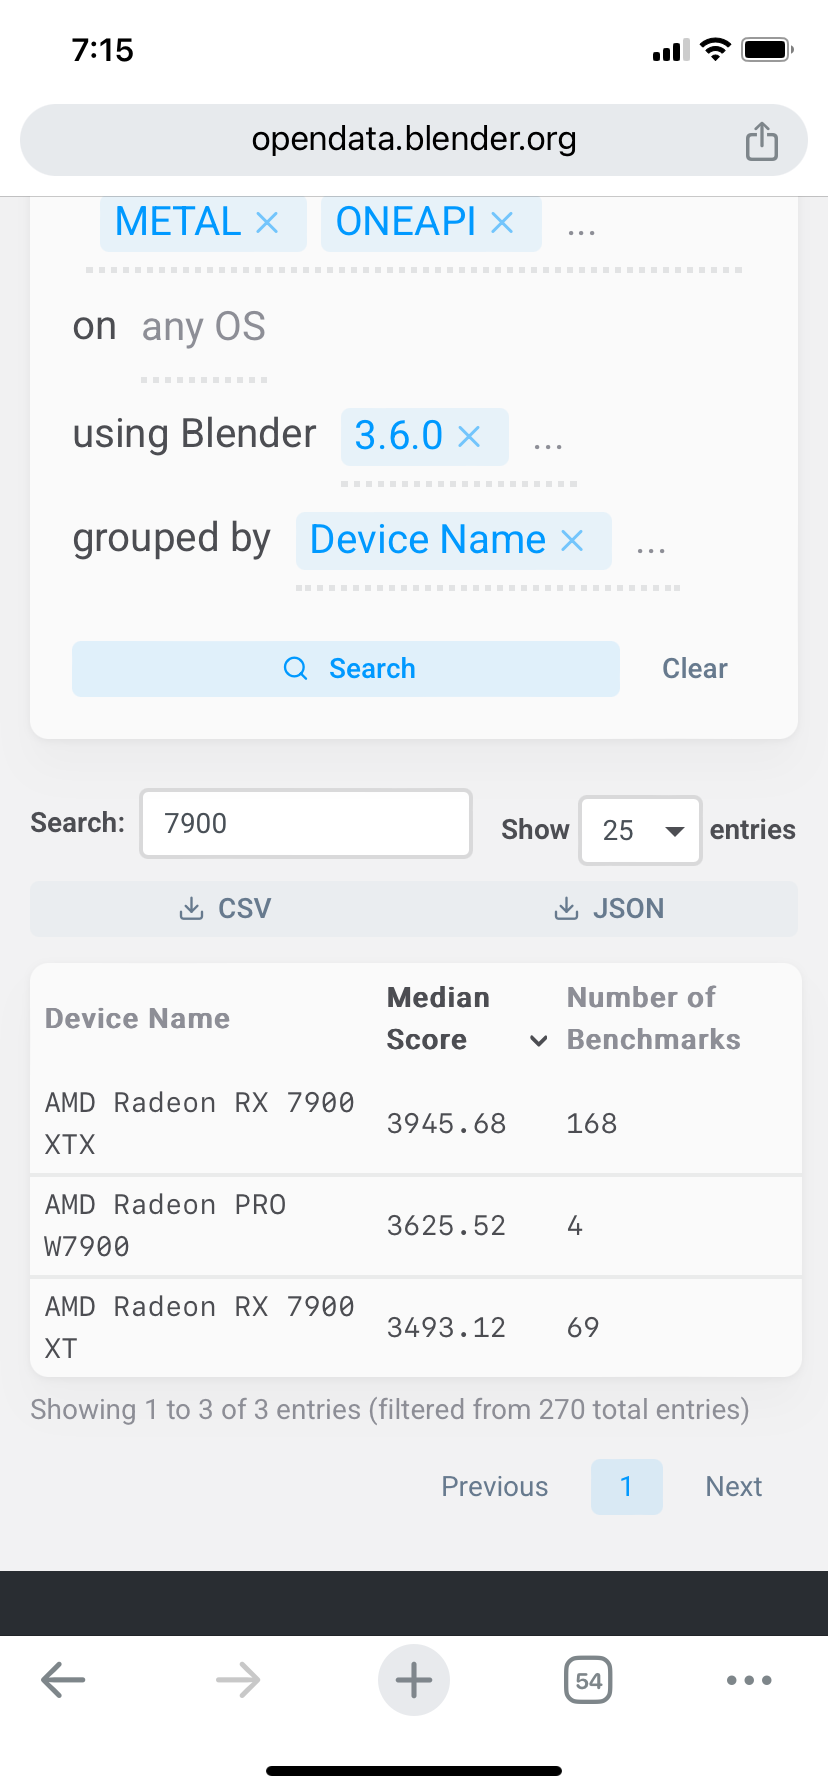Sort table by Number of Benchmarks header
This screenshot has width=828, height=1792.
point(654,1019)
